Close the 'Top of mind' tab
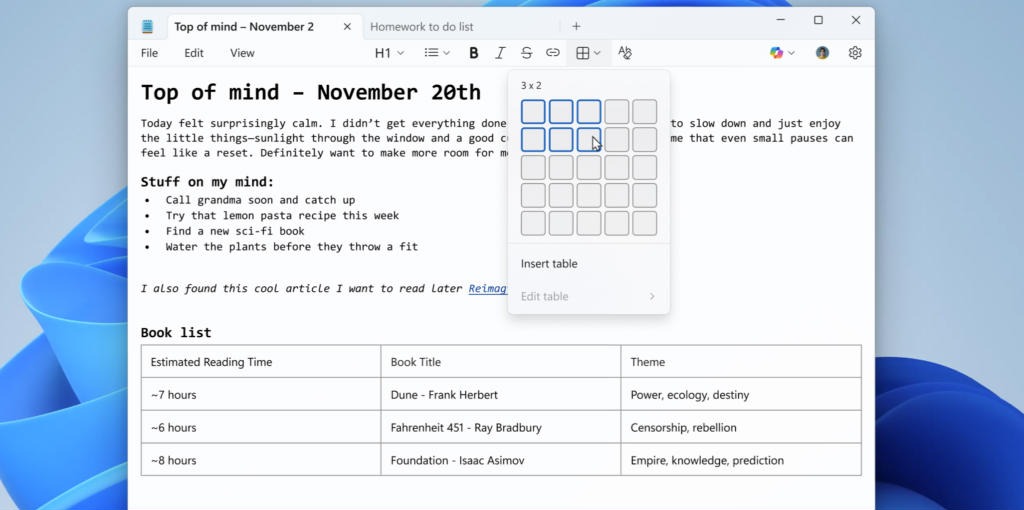 pyautogui.click(x=347, y=27)
